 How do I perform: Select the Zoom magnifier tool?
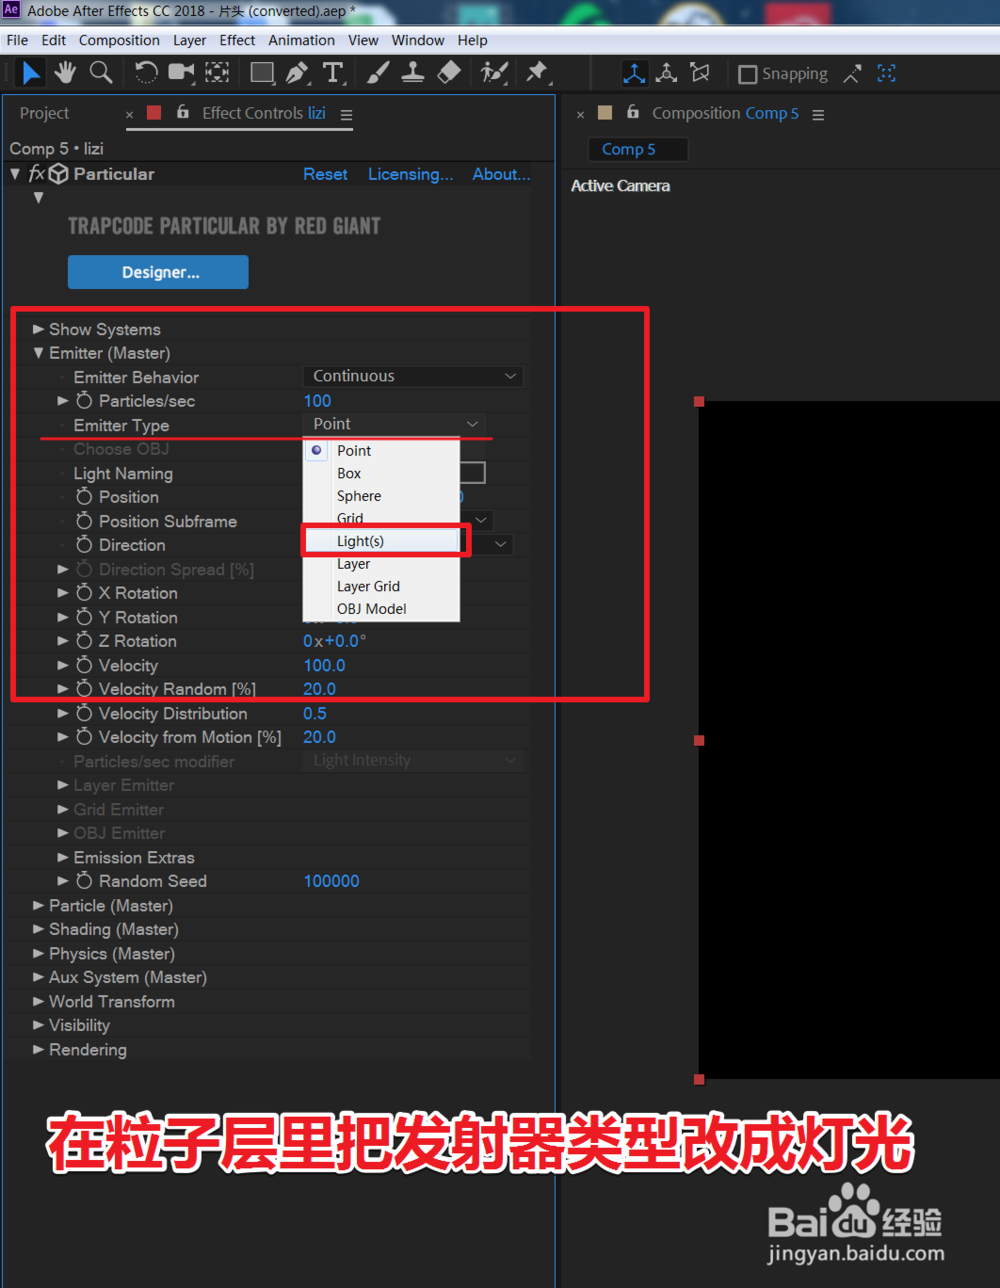tap(101, 73)
